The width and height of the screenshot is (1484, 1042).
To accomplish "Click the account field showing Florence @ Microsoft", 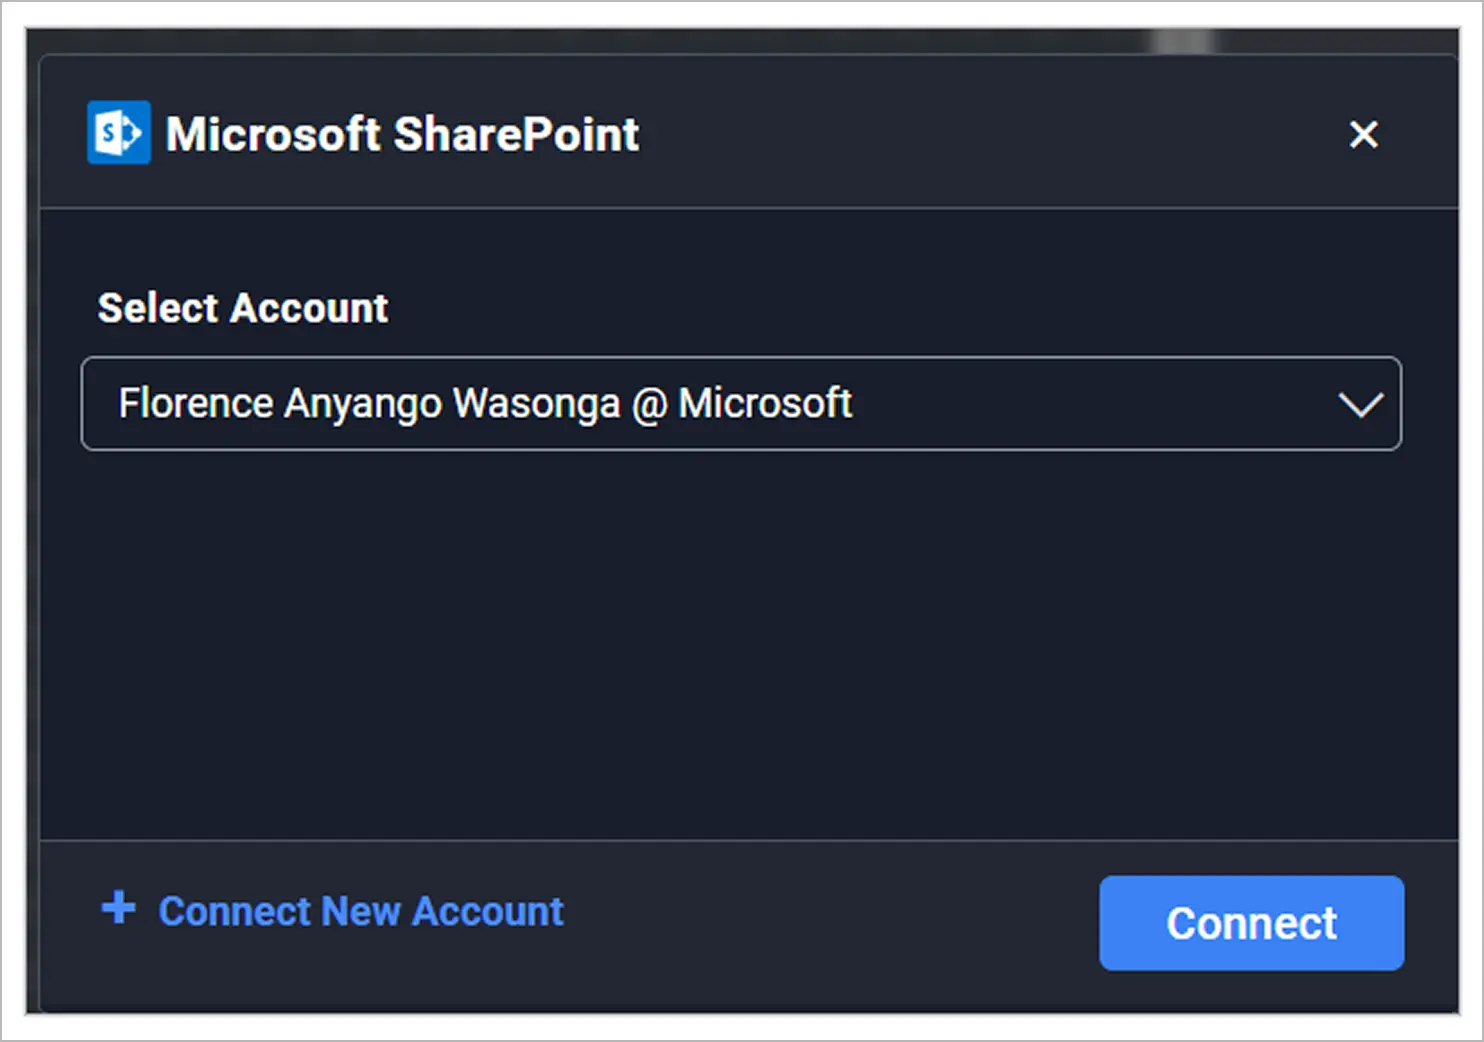I will 742,404.
